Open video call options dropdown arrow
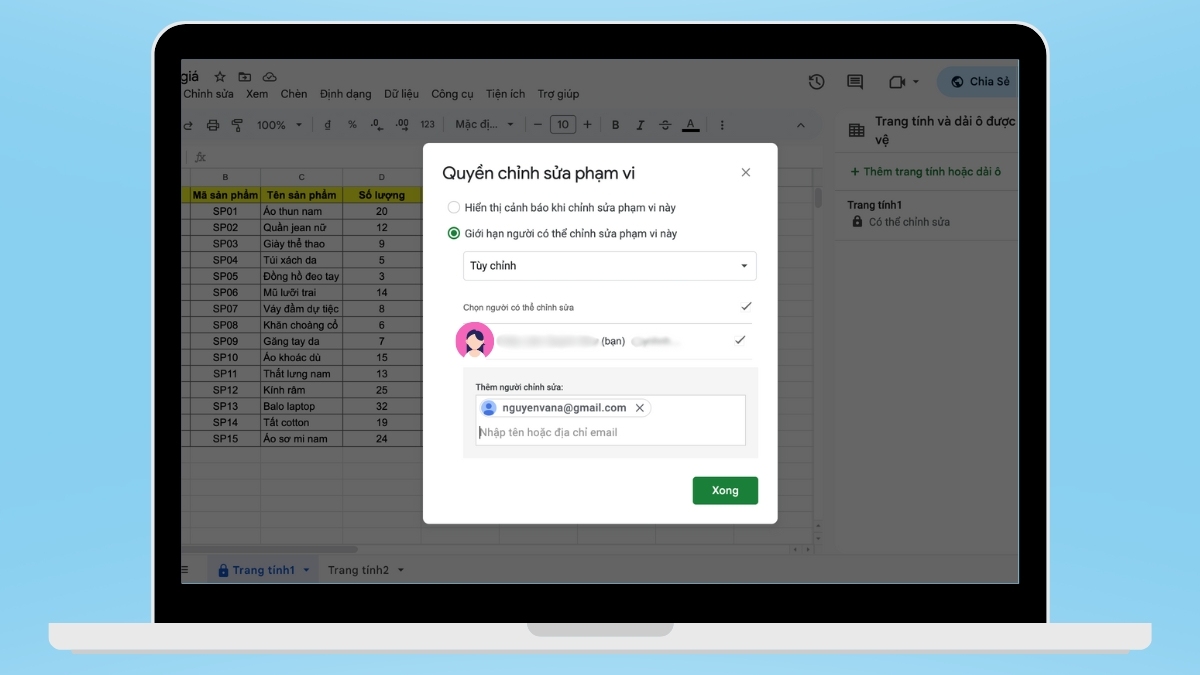The height and width of the screenshot is (675, 1200). point(915,82)
